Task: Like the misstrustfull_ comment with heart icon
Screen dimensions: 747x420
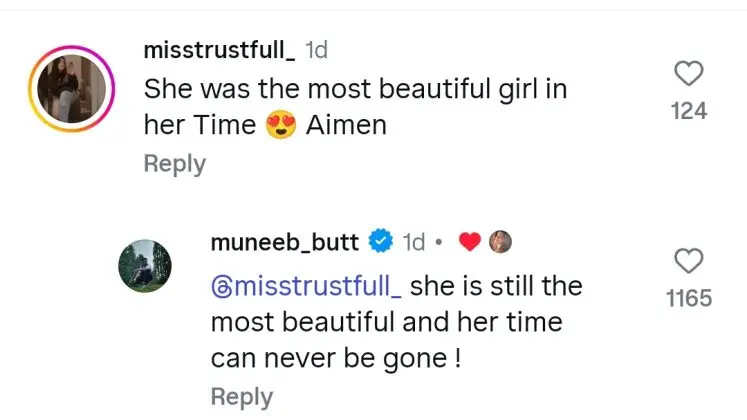Action: [689, 73]
